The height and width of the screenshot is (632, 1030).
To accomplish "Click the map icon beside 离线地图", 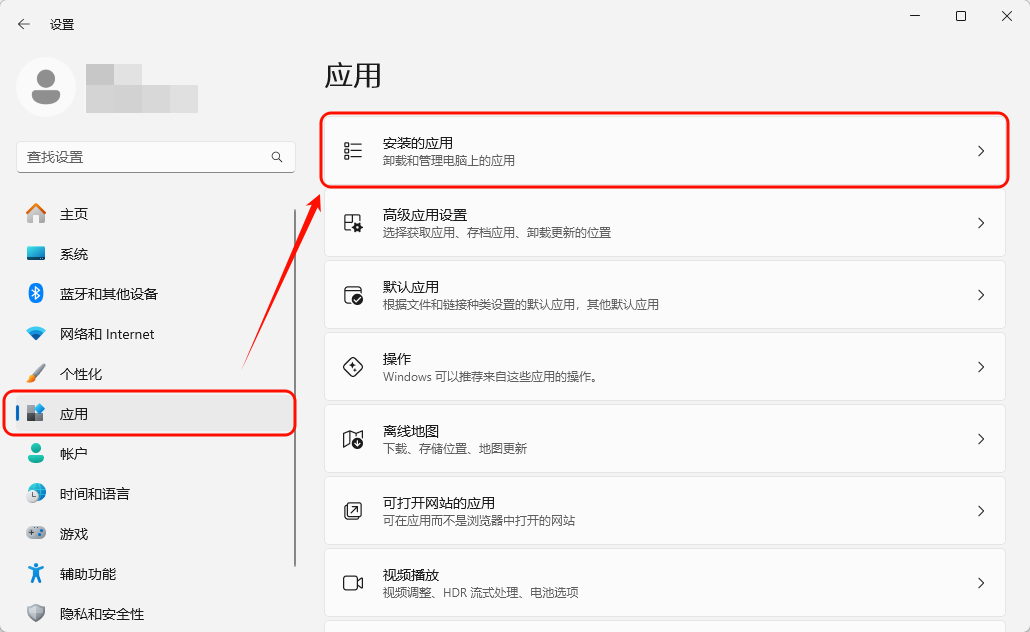I will (353, 439).
